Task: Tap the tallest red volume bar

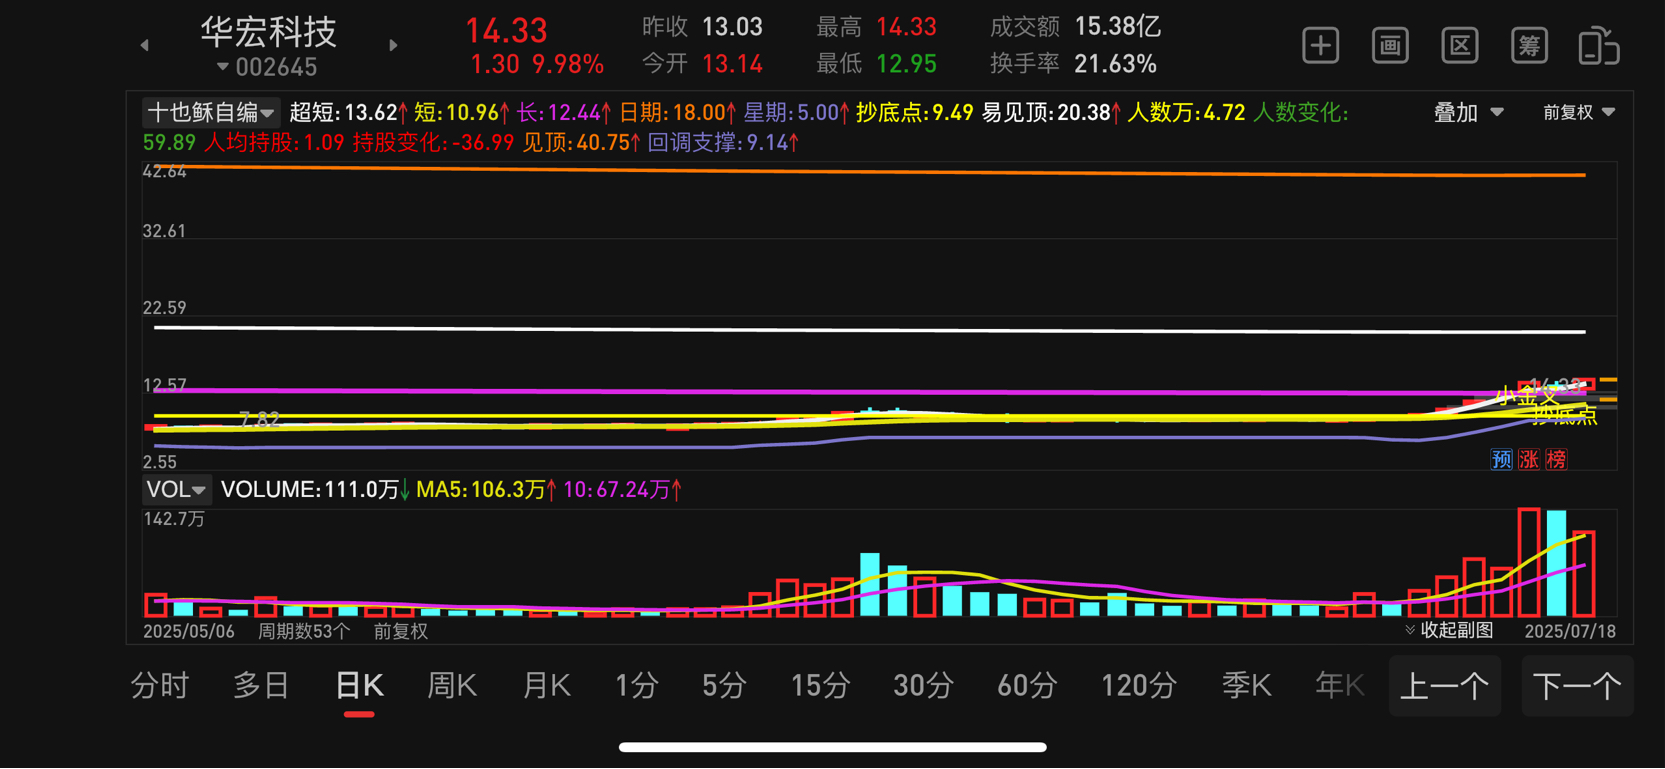Action: 1528,562
